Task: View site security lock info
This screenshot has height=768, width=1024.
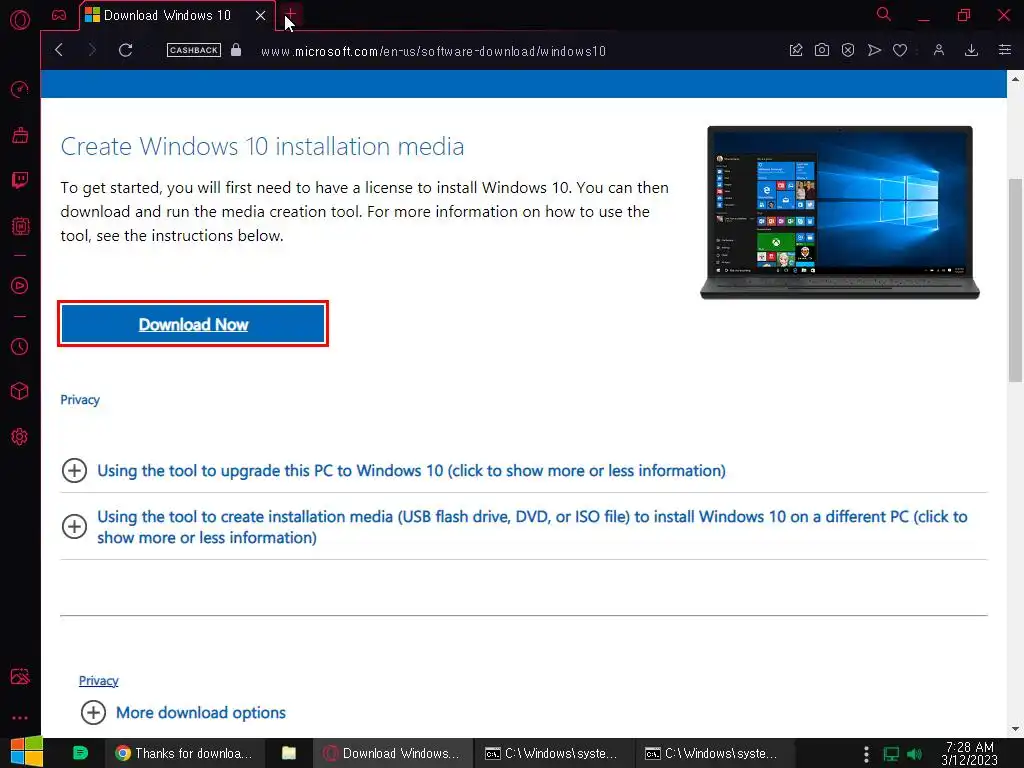Action: [x=236, y=50]
